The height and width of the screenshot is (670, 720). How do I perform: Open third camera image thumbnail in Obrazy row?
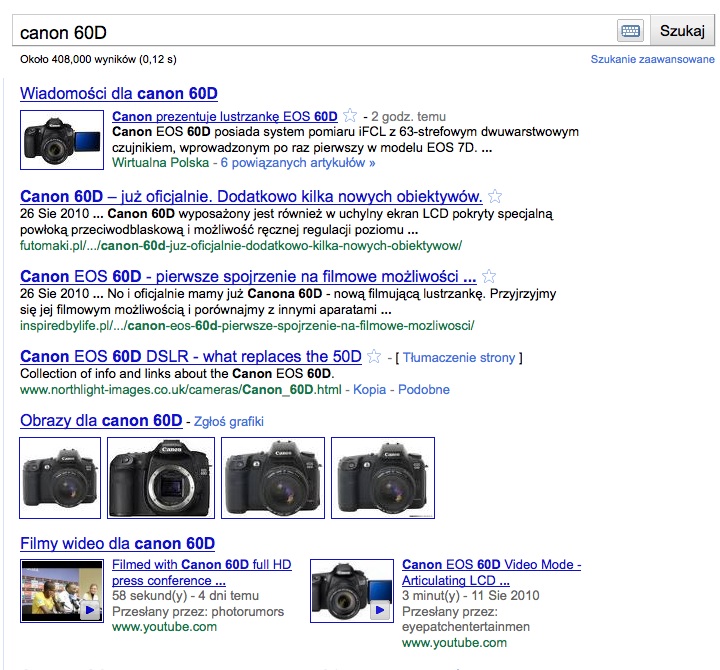(x=273, y=478)
